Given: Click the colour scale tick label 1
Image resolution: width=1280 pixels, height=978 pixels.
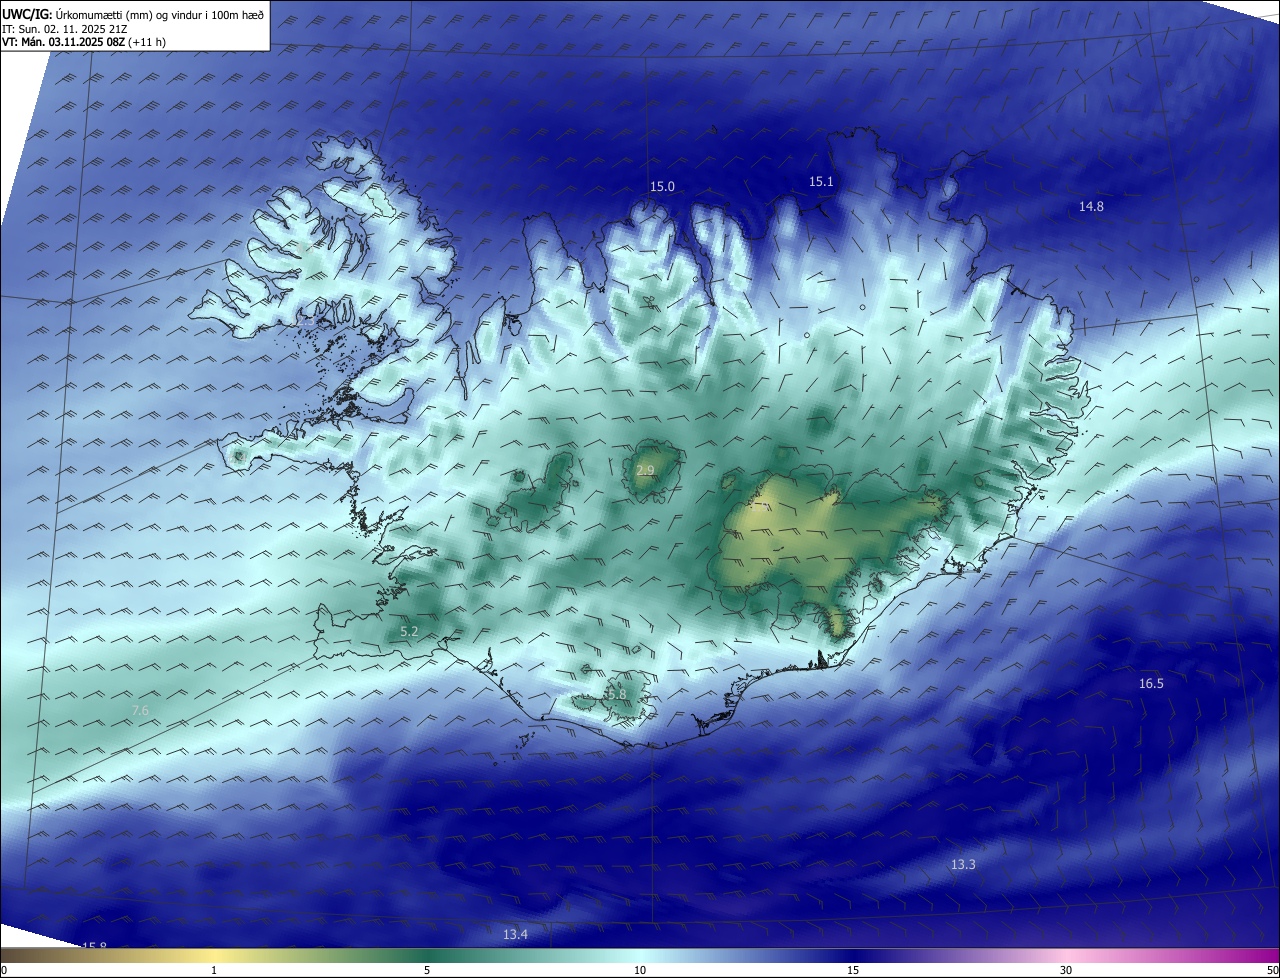Looking at the screenshot, I should pyautogui.click(x=214, y=970).
